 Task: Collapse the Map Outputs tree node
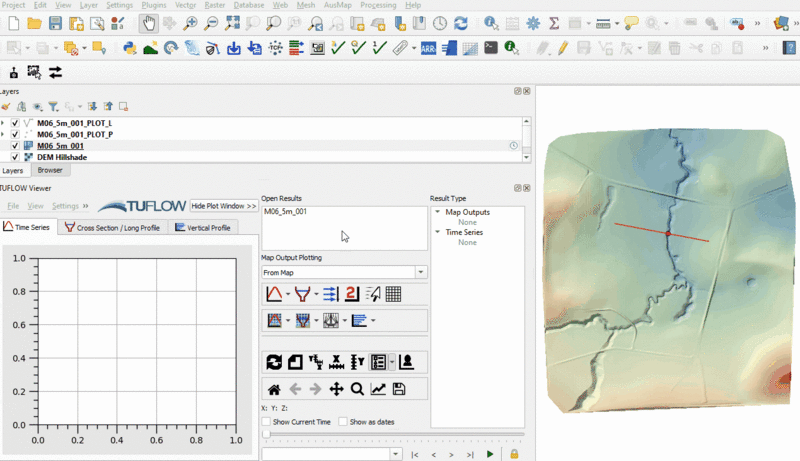[437, 212]
